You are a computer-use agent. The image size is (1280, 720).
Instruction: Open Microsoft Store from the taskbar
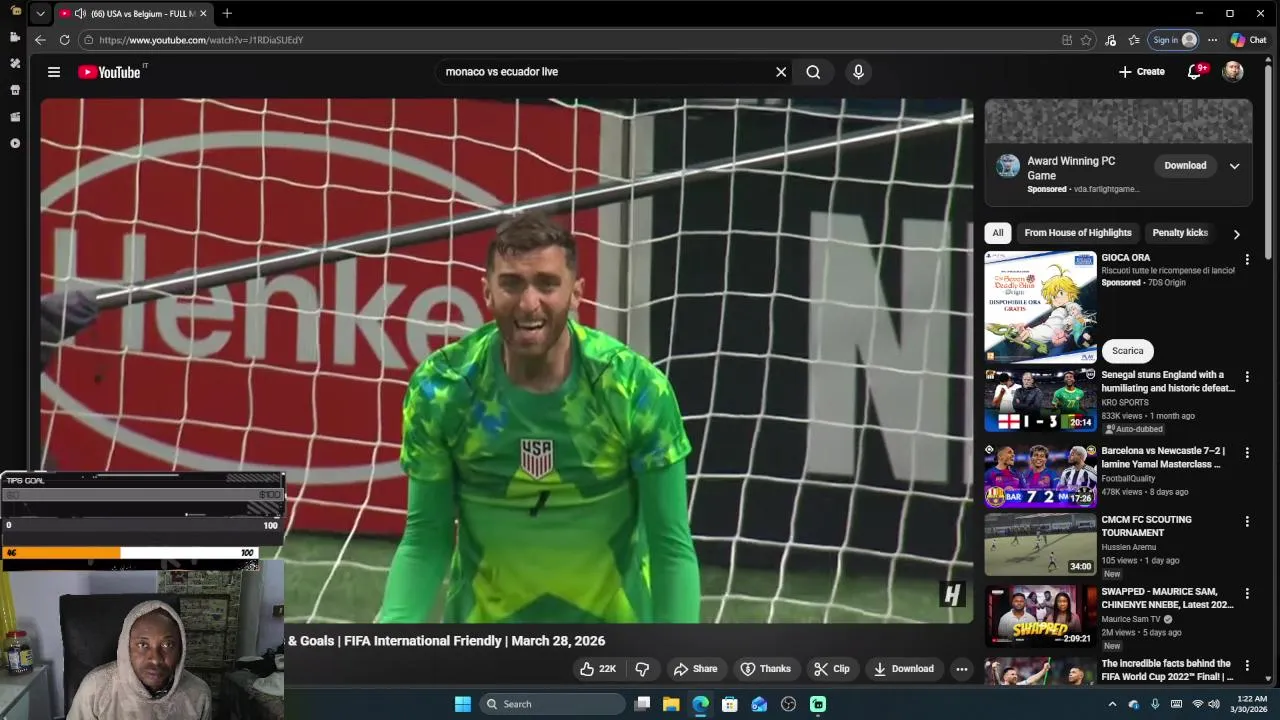730,704
